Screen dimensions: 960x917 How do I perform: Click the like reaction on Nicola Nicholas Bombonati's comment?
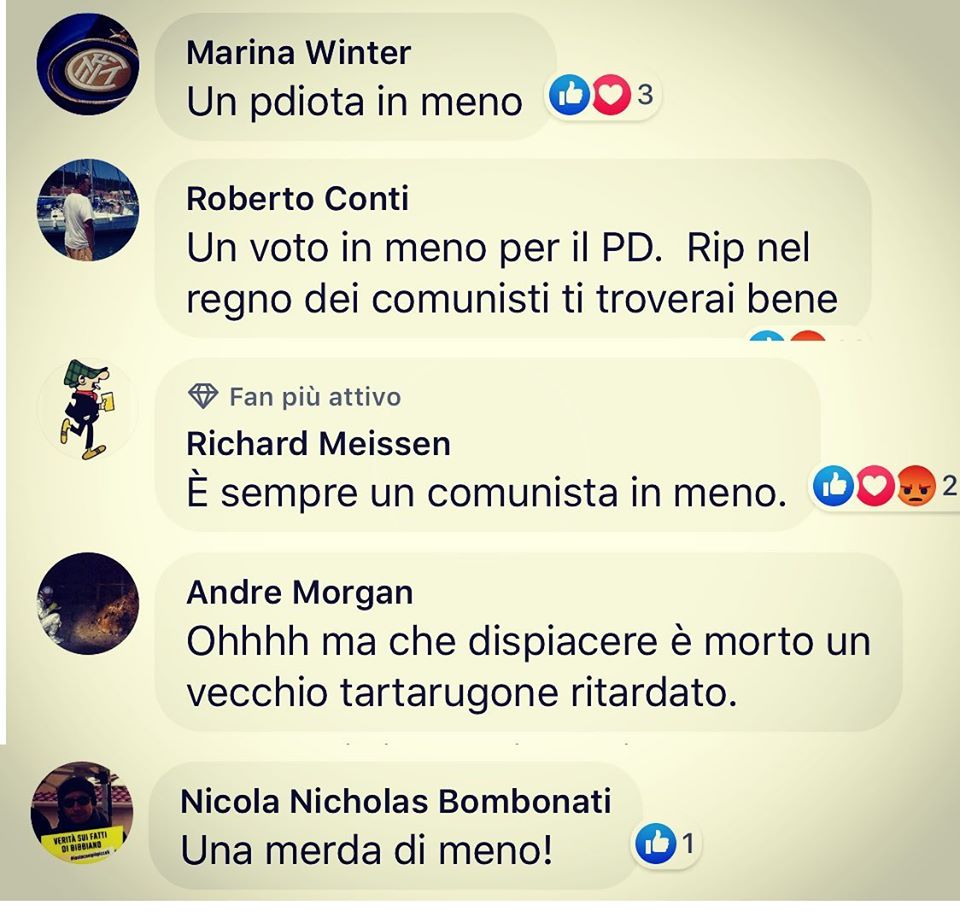click(656, 844)
